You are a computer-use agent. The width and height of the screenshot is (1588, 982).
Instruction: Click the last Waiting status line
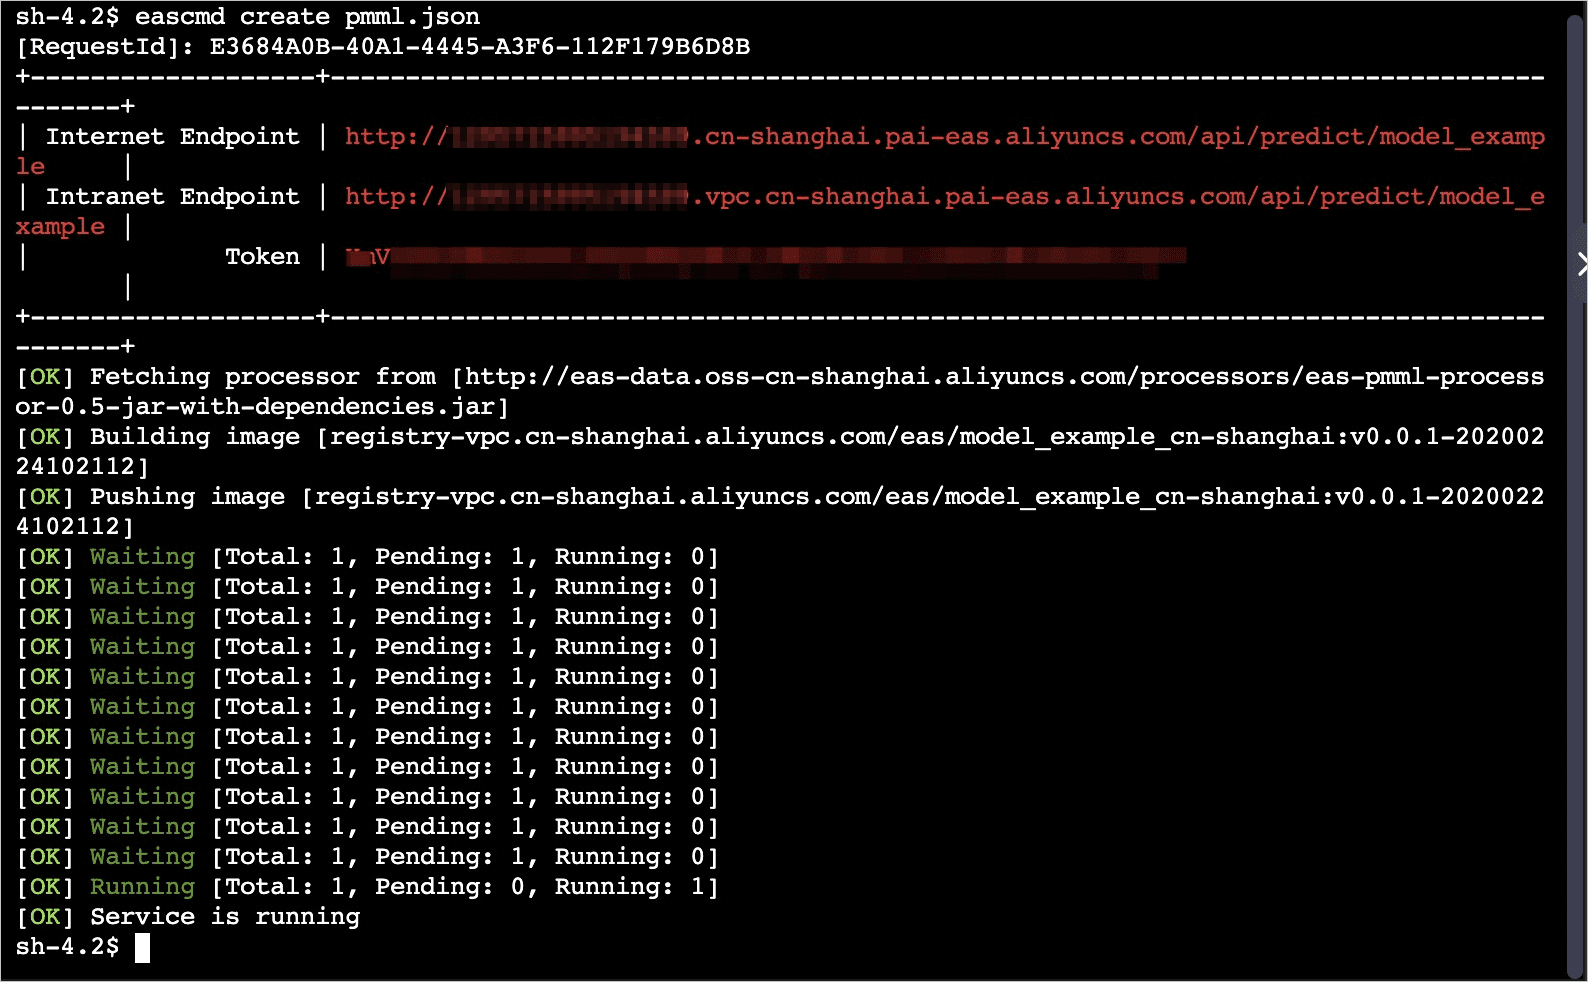pos(367,857)
